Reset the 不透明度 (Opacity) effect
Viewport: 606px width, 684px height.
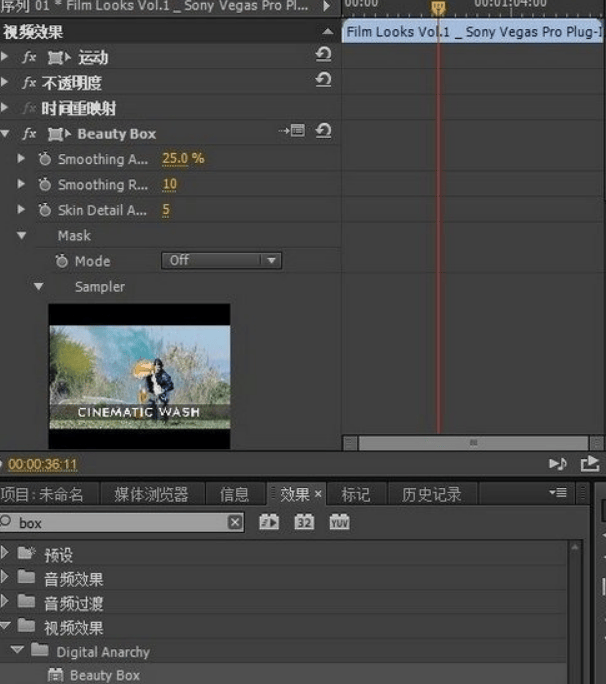click(x=323, y=80)
